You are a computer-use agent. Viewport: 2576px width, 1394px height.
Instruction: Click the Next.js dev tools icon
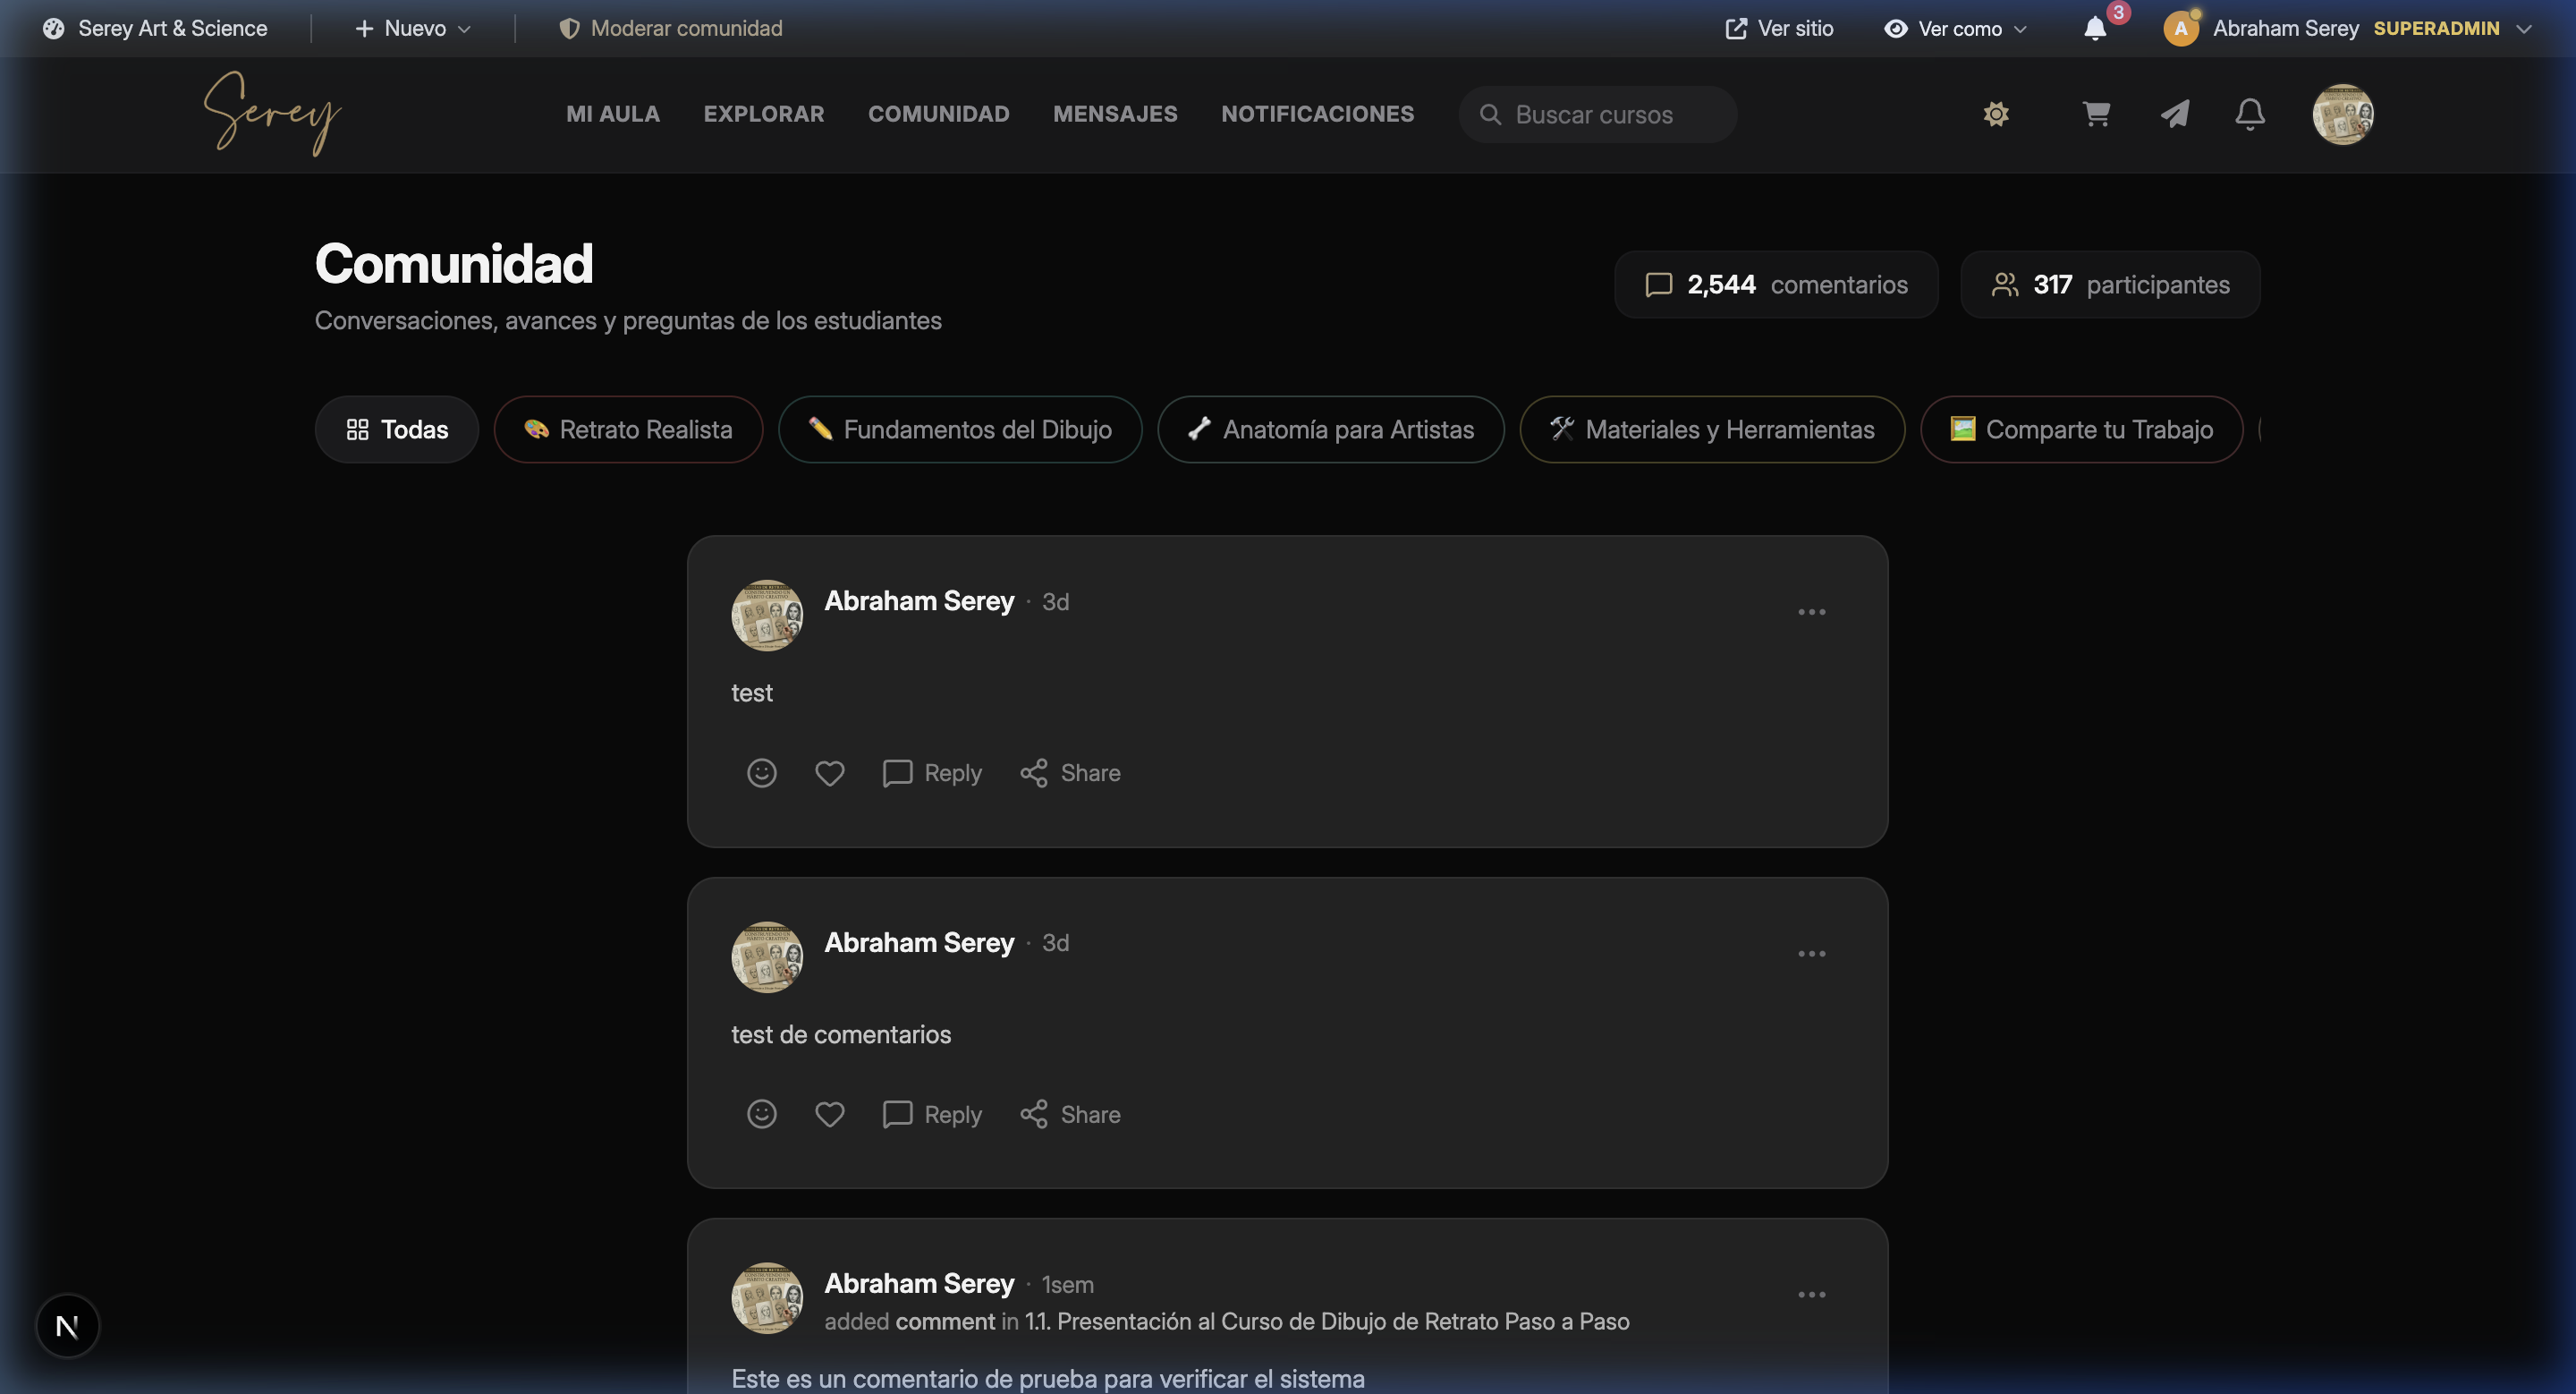click(67, 1326)
